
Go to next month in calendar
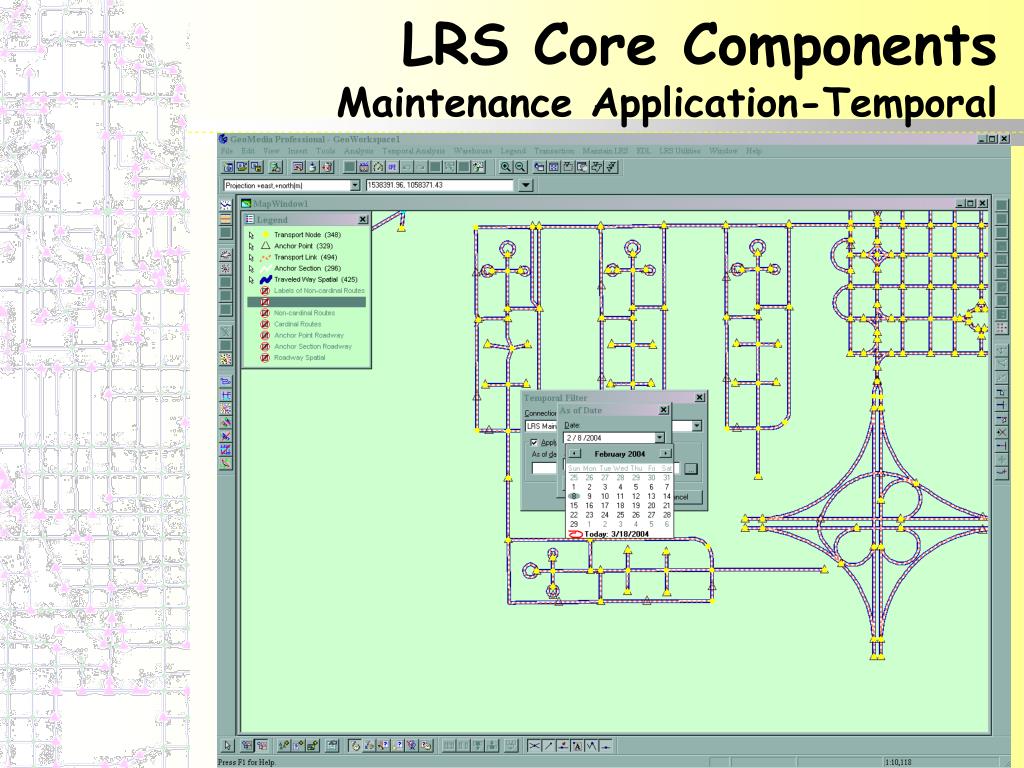click(x=665, y=453)
